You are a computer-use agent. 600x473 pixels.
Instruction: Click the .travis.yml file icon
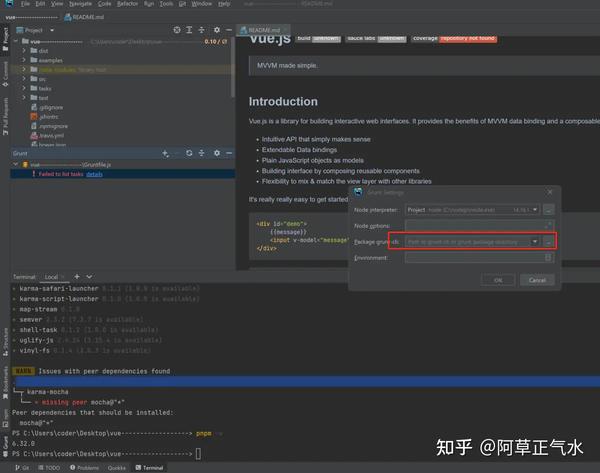tap(34, 135)
